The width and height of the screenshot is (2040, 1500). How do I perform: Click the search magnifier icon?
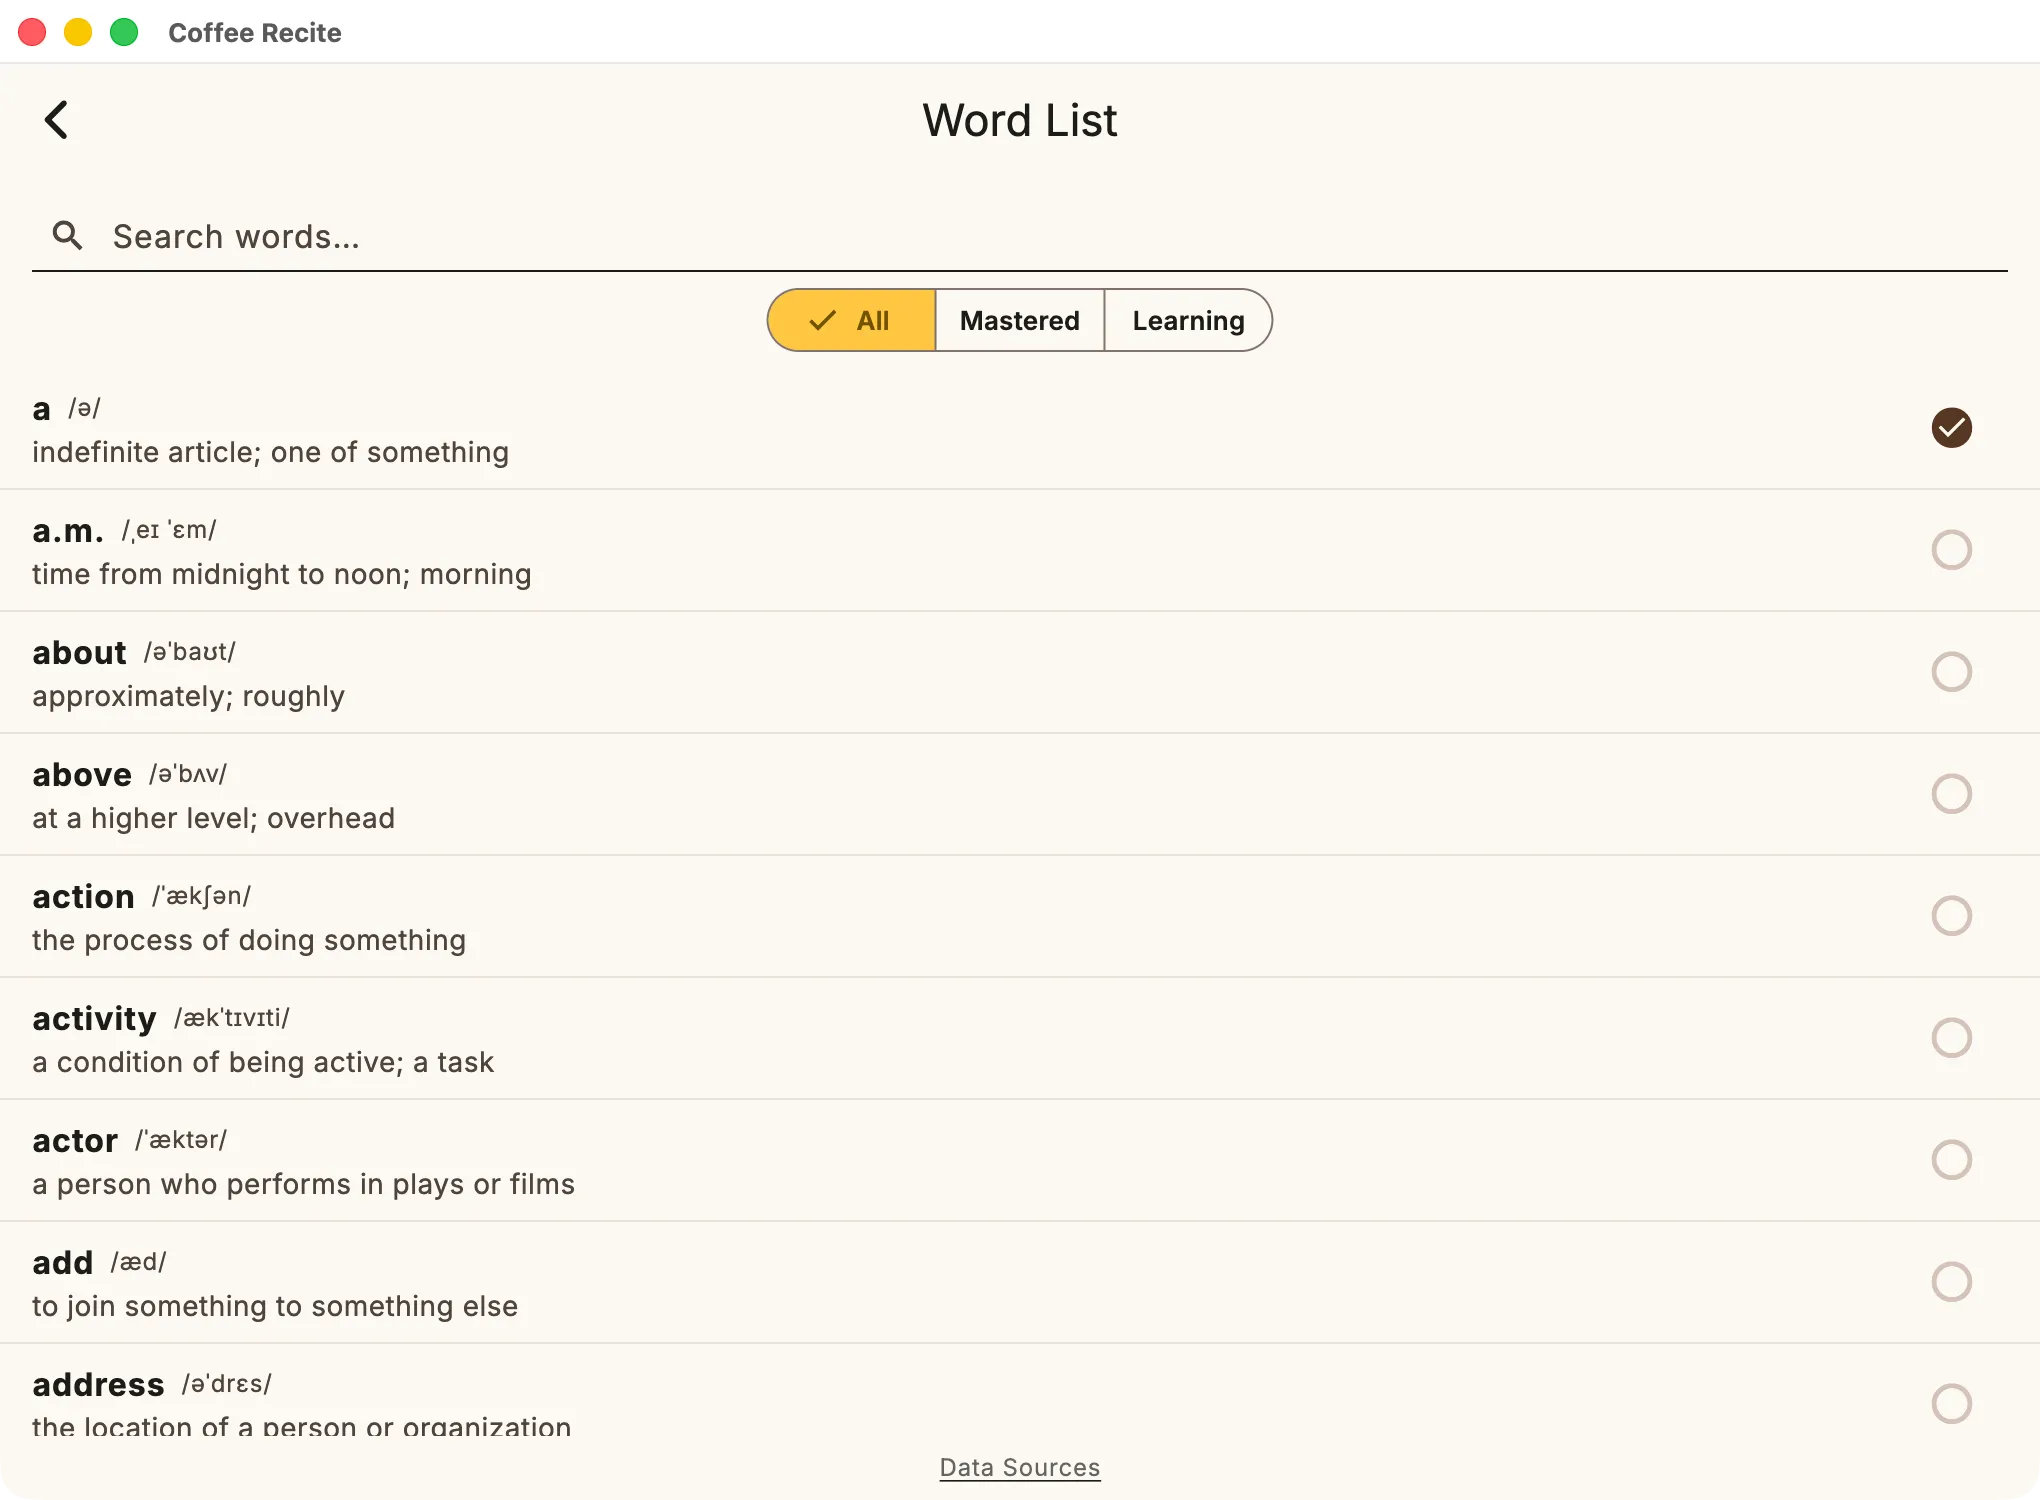click(x=67, y=236)
